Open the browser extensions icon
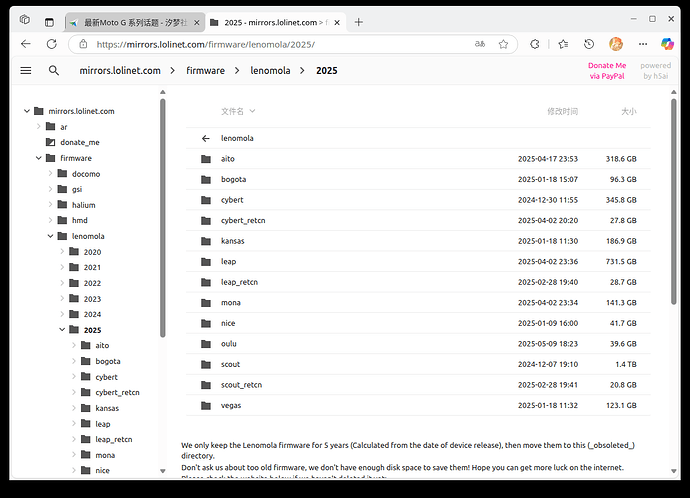 [x=535, y=44]
